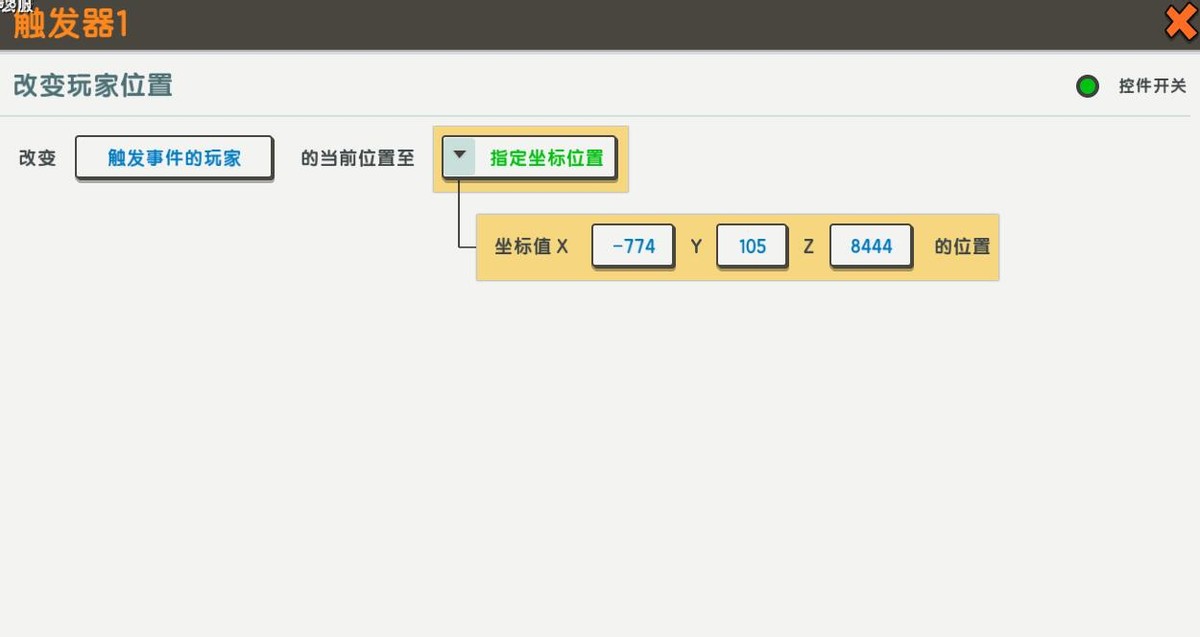Click the Z axis label
The height and width of the screenshot is (637, 1200).
[x=809, y=246]
